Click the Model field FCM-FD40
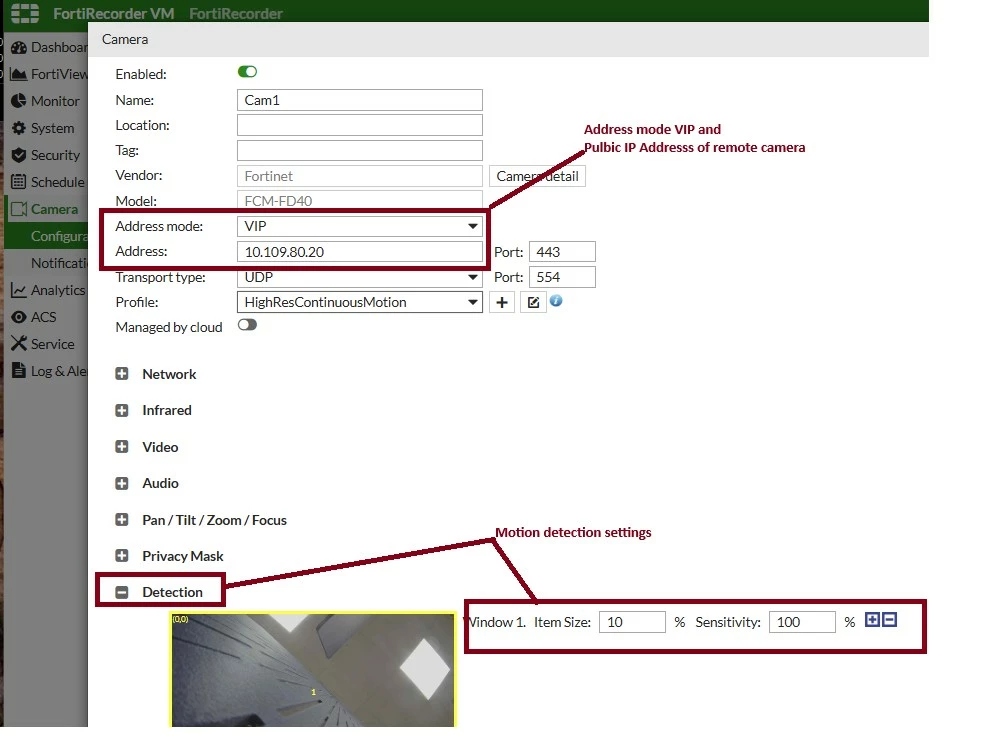The height and width of the screenshot is (742, 986). point(360,201)
